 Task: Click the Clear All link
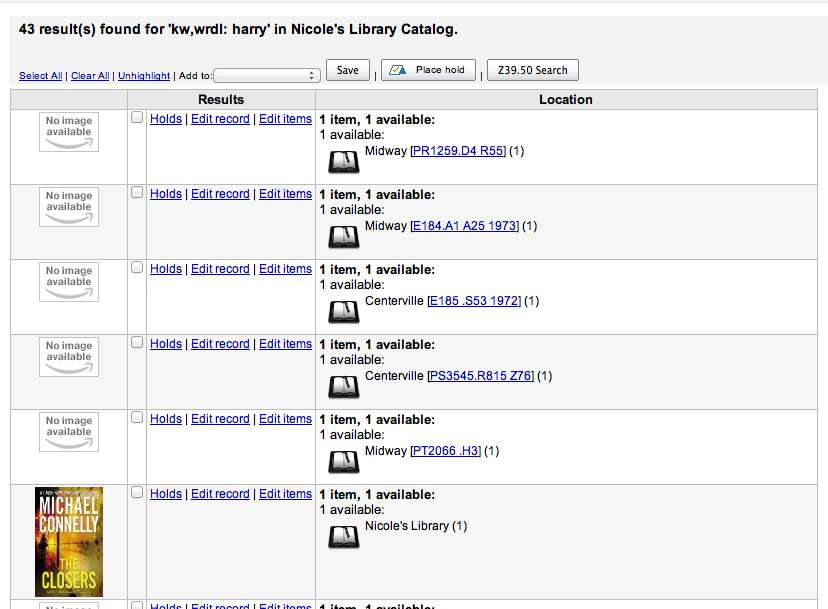(90, 76)
